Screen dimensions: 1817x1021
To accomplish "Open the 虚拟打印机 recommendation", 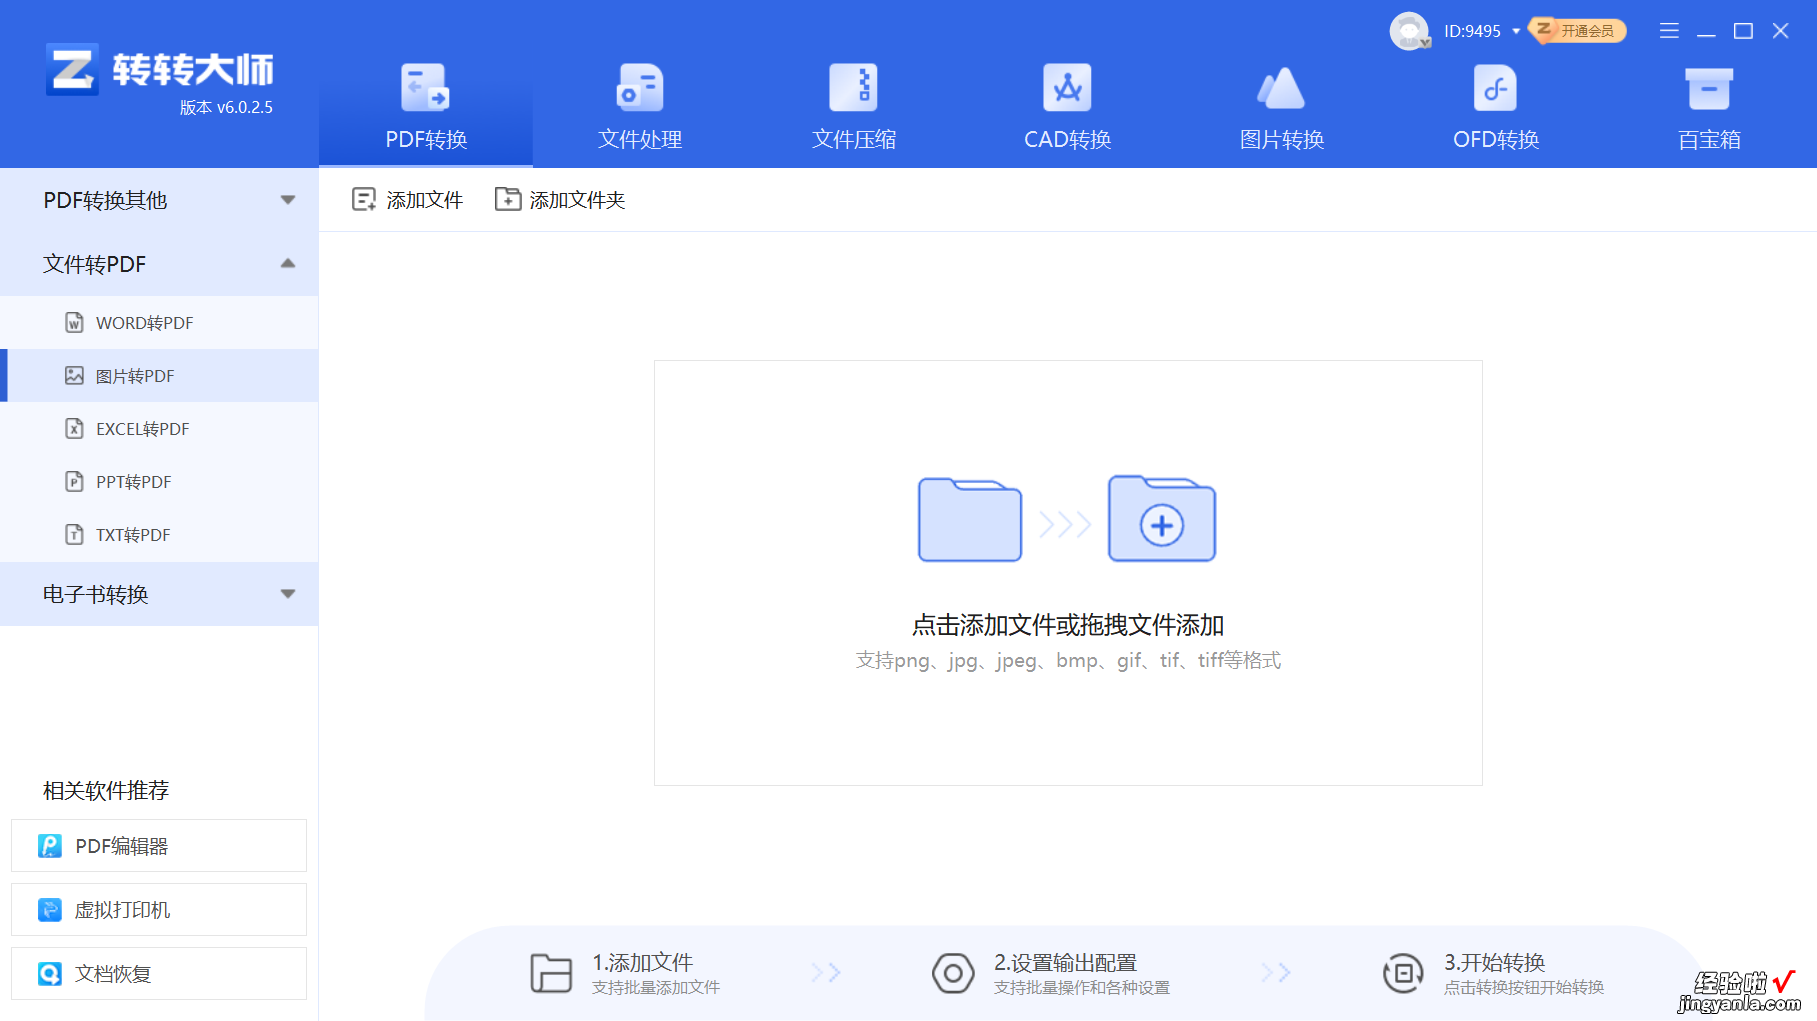I will [x=159, y=910].
